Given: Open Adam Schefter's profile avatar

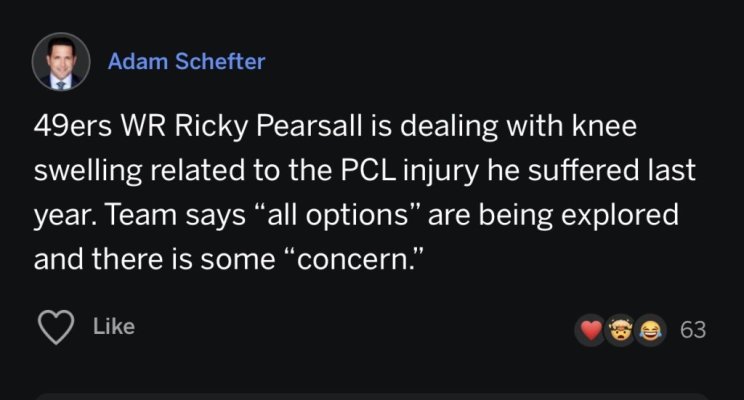Looking at the screenshot, I should pyautogui.click(x=61, y=62).
